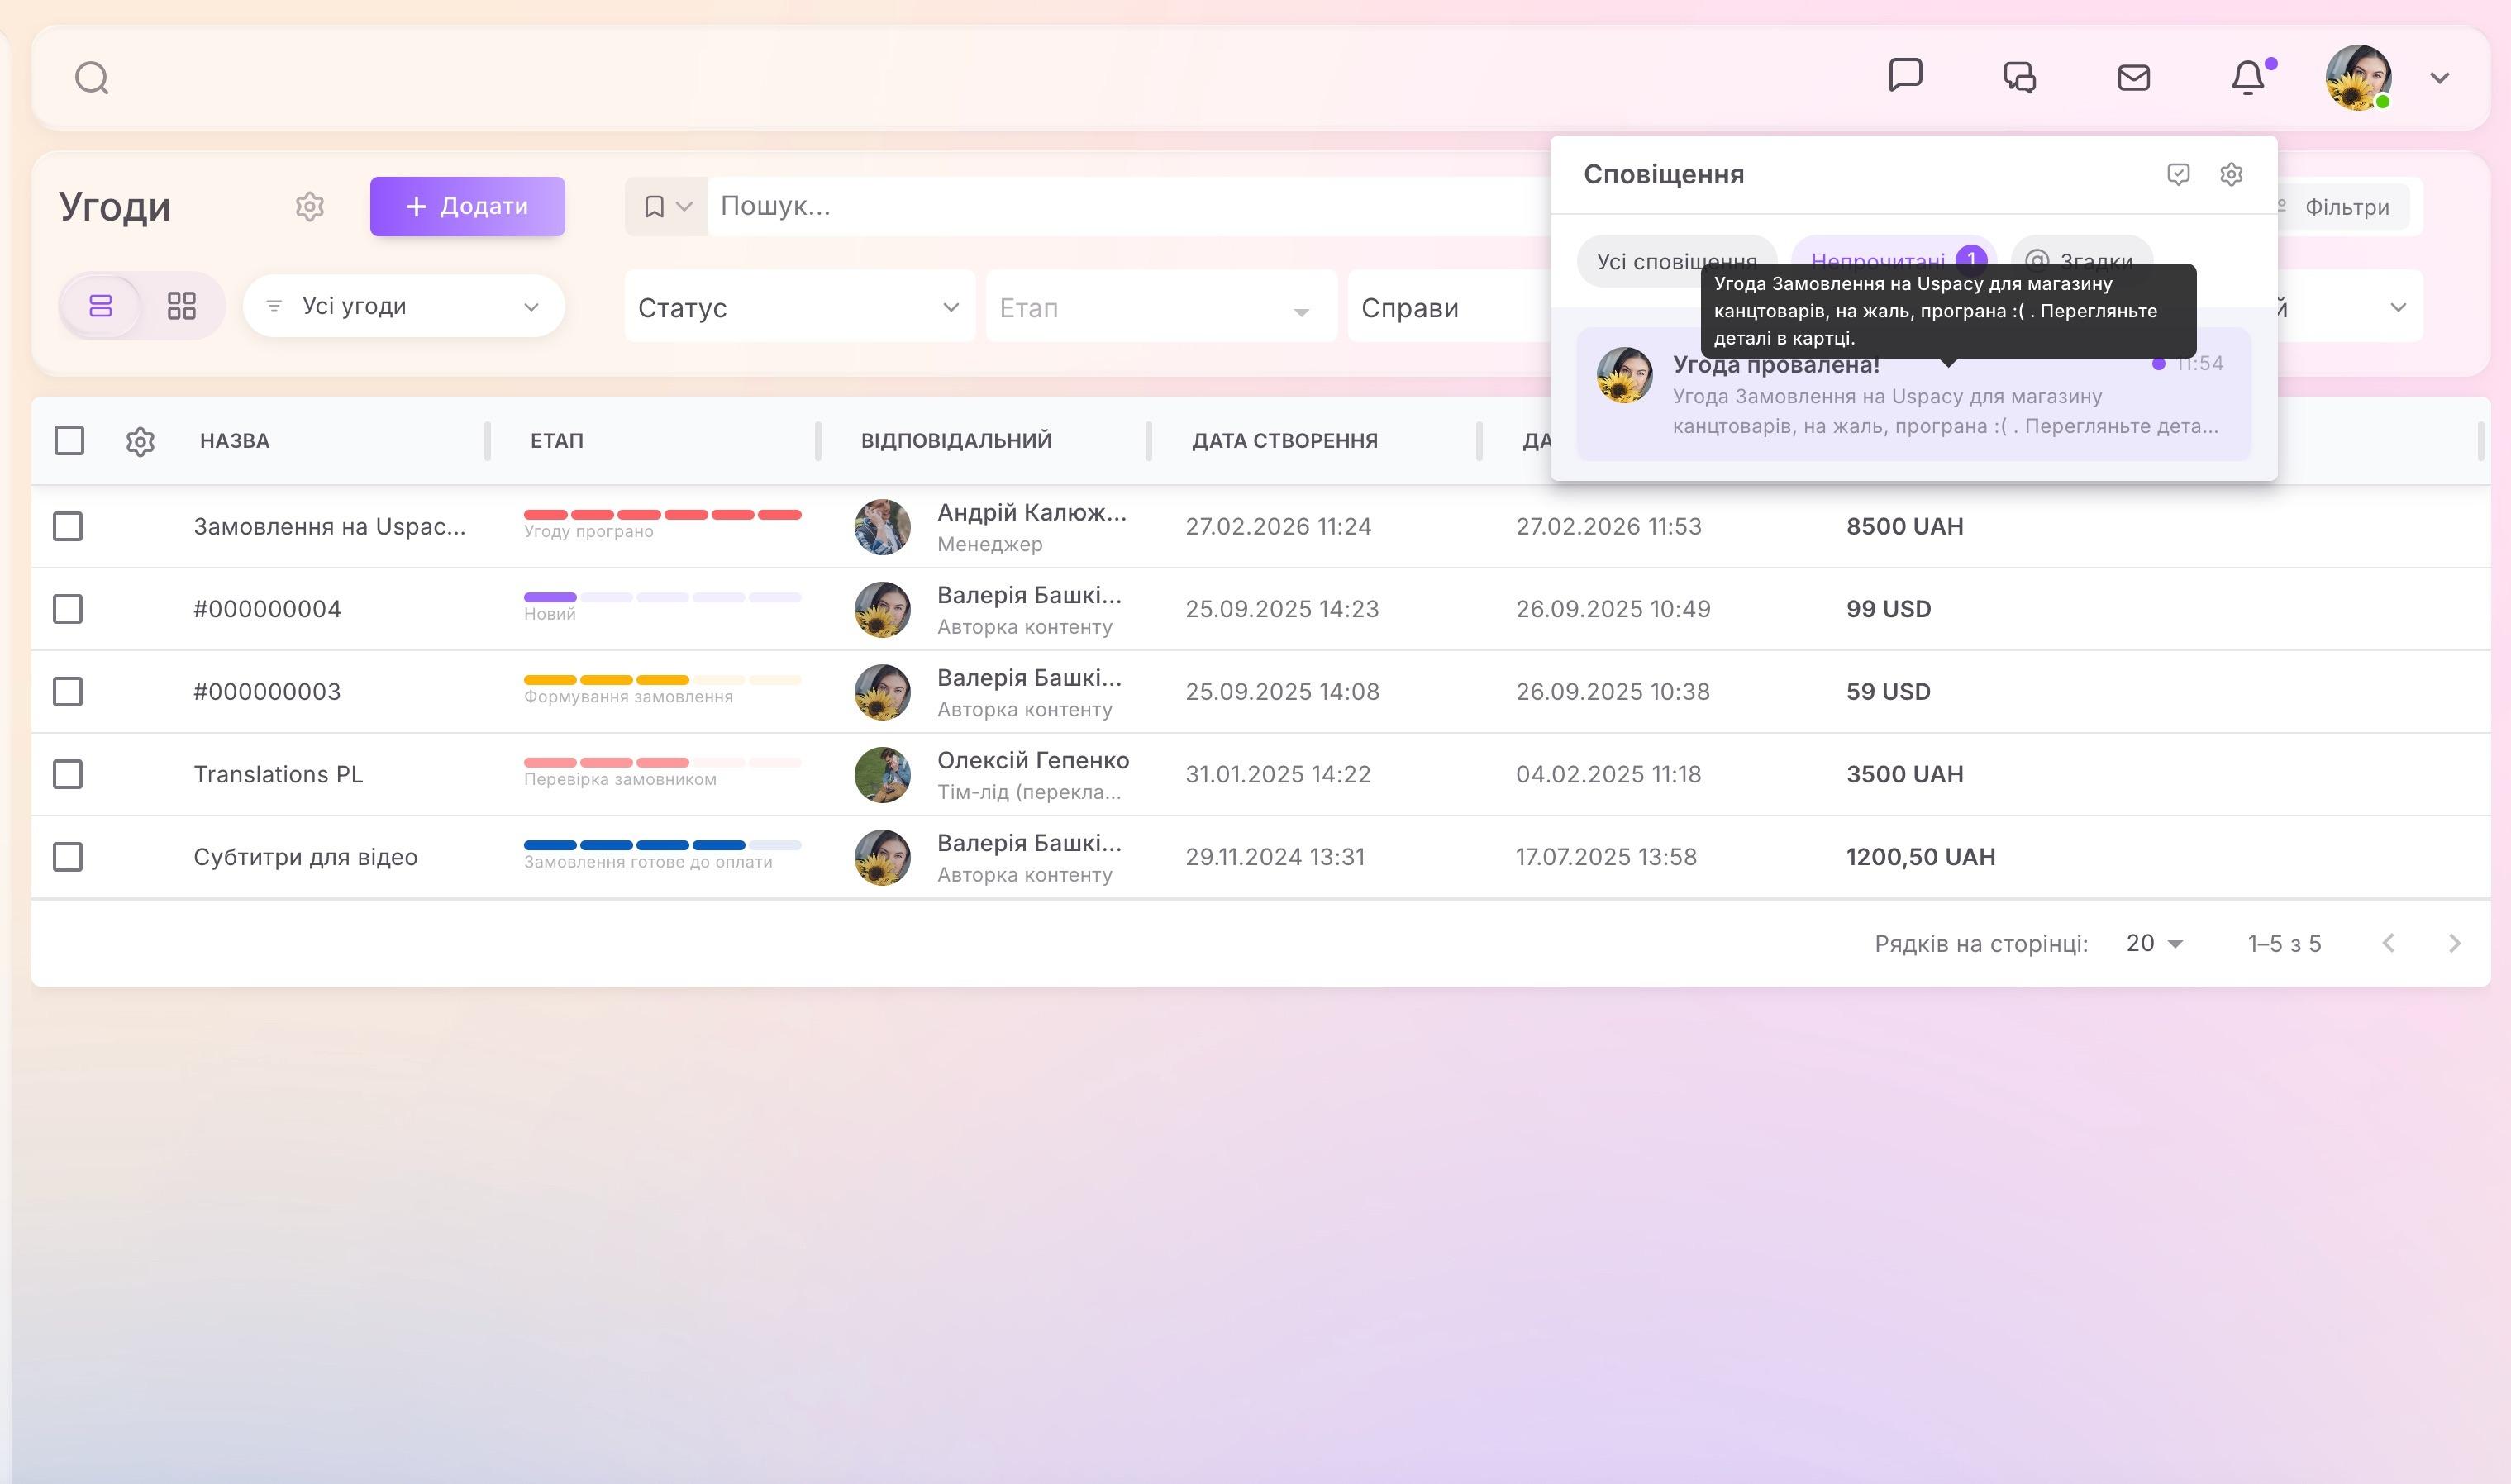This screenshot has width=2511, height=1484.
Task: Open the Усі угоди funnel dropdown
Action: pos(404,306)
